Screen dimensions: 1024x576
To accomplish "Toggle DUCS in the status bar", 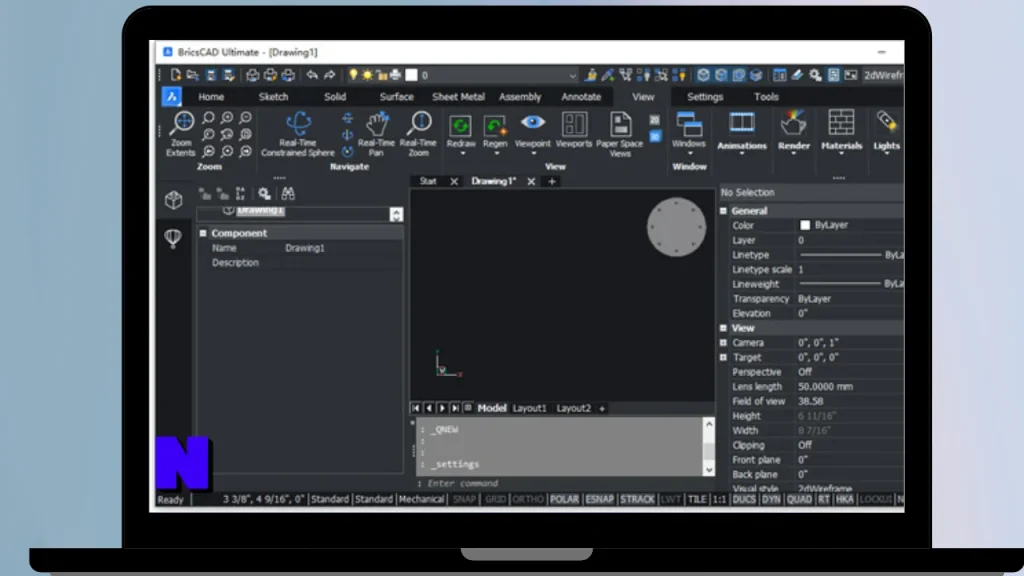I will coord(744,500).
